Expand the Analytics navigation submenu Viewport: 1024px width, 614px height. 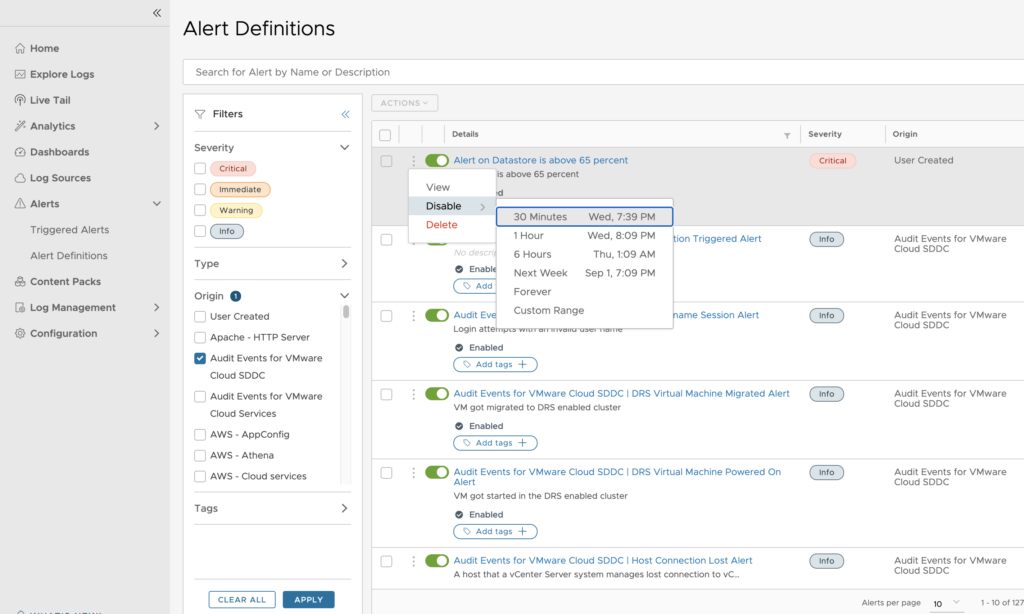tap(157, 126)
